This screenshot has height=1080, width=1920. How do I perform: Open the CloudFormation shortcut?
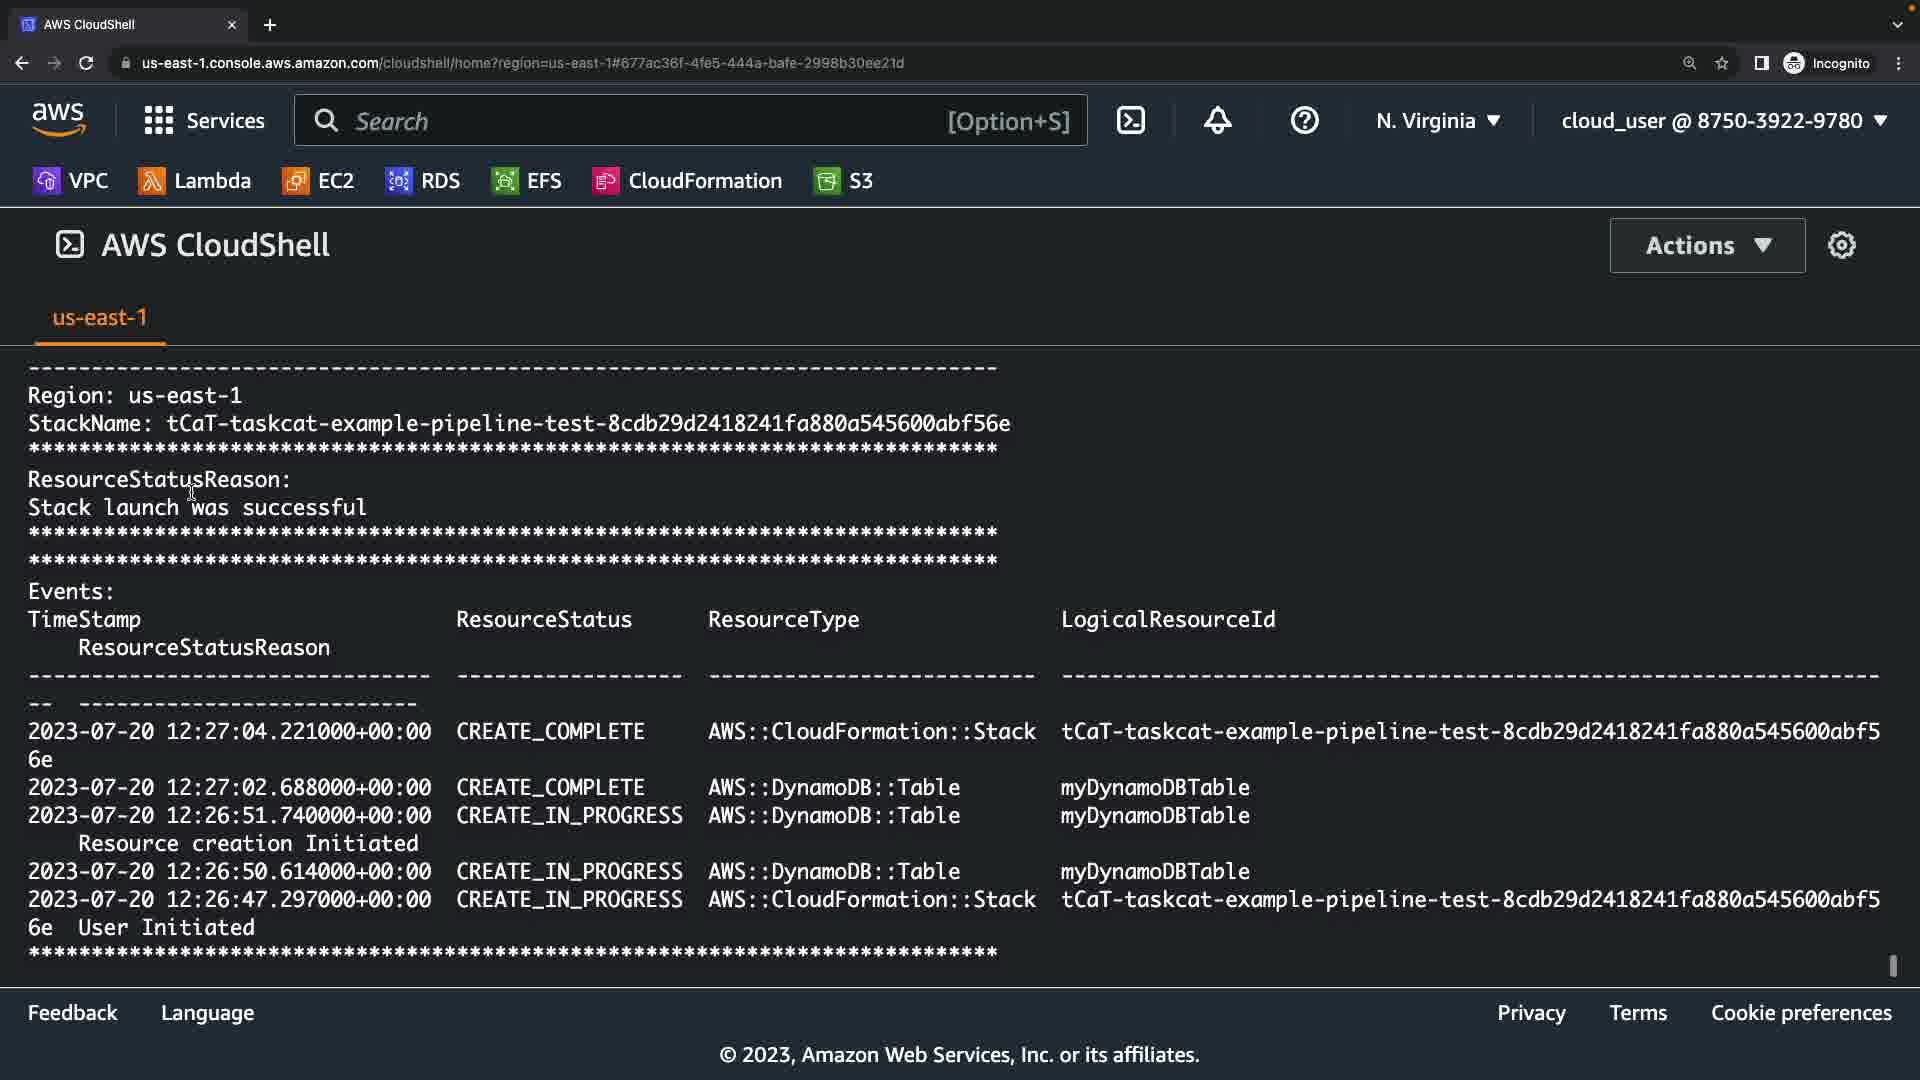[x=688, y=181]
